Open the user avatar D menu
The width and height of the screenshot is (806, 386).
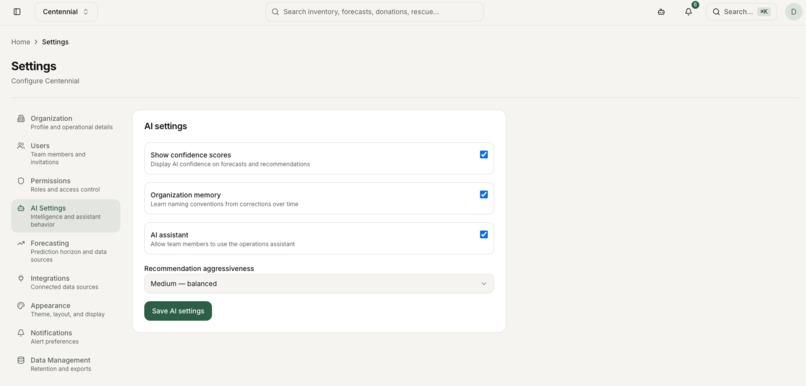pos(793,11)
